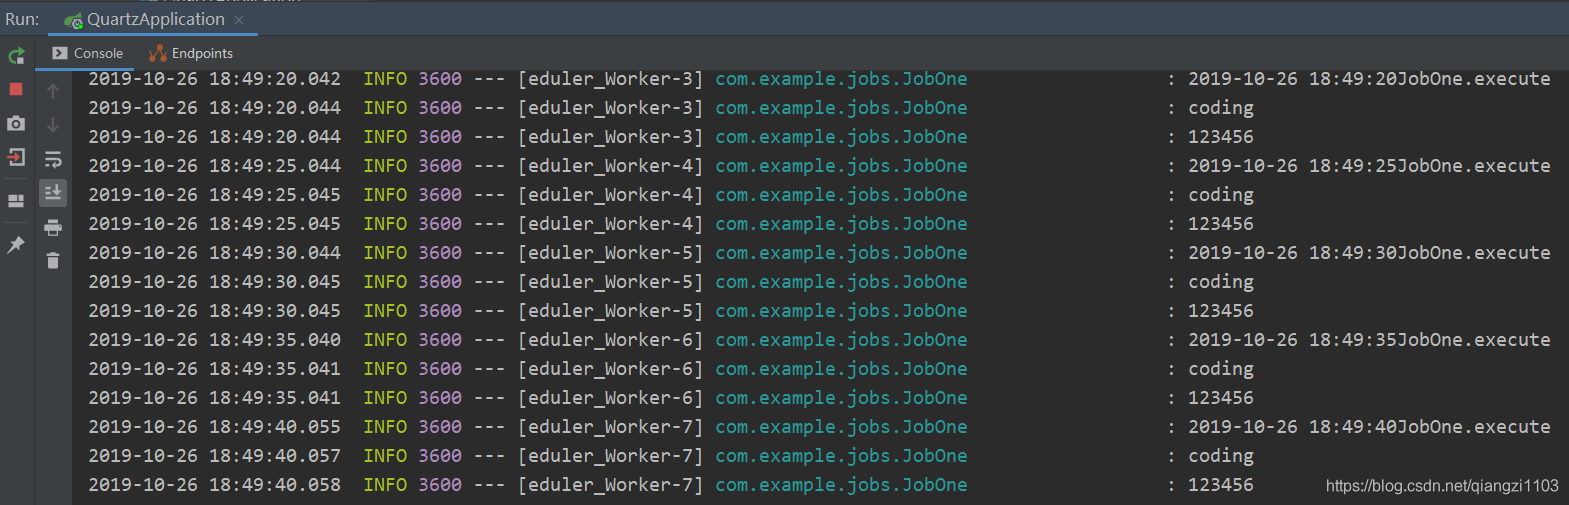Click [eduler_Worker-5] on the 18:49:30.044 row
This screenshot has height=505, width=1569.
pos(610,252)
